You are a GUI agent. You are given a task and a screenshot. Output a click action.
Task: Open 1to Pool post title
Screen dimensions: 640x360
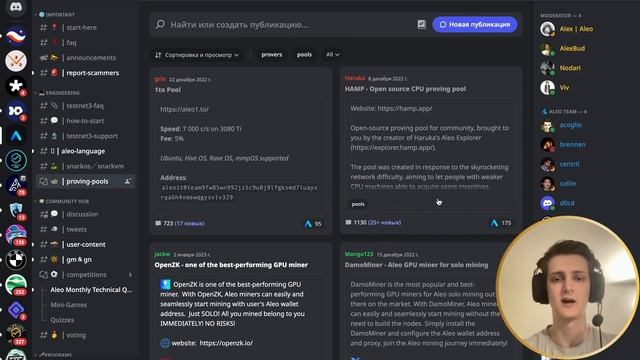(x=167, y=90)
